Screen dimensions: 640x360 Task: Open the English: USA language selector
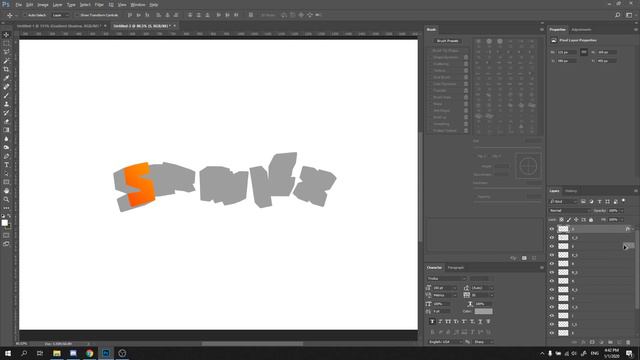pos(445,342)
